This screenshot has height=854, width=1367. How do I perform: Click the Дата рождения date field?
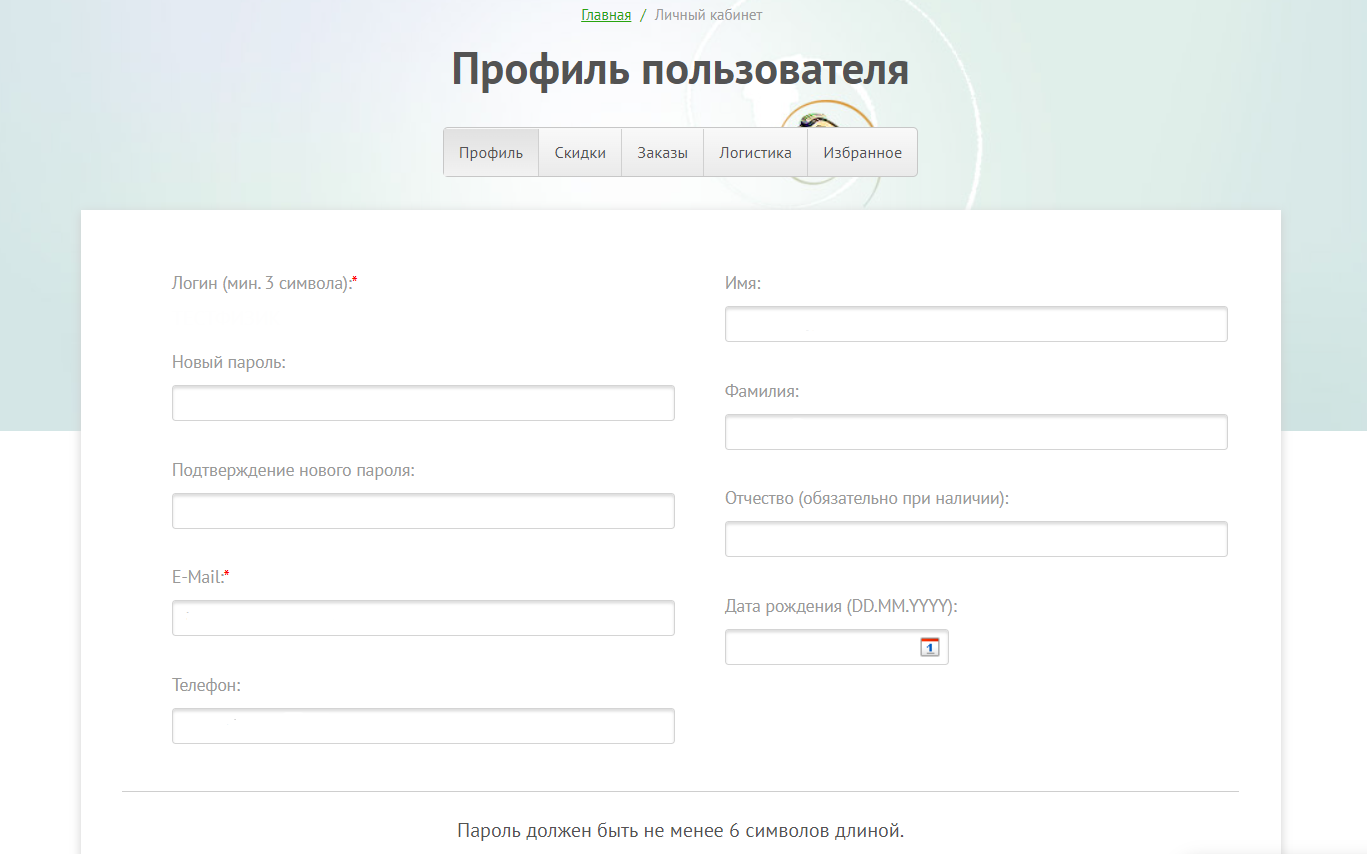click(x=820, y=647)
